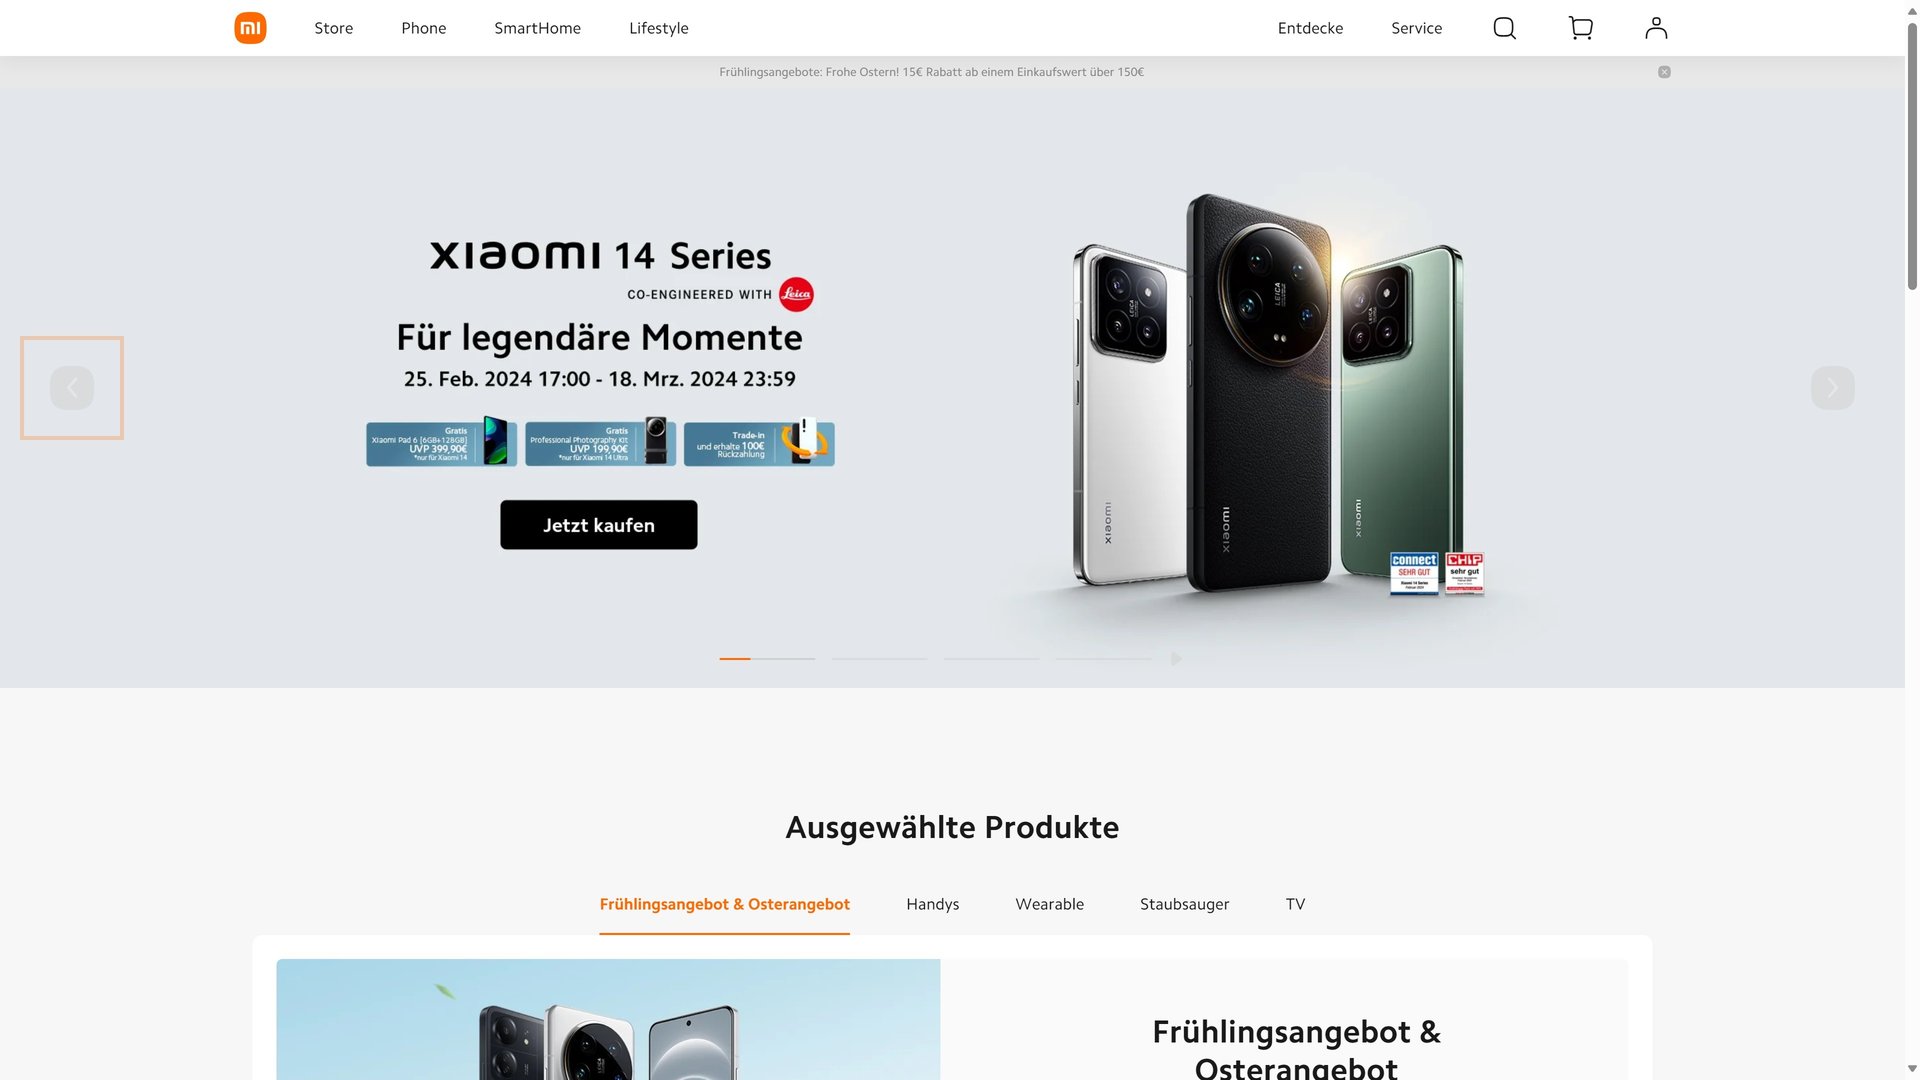Click the orange Mi logo
The width and height of the screenshot is (1920, 1080).
(x=250, y=28)
